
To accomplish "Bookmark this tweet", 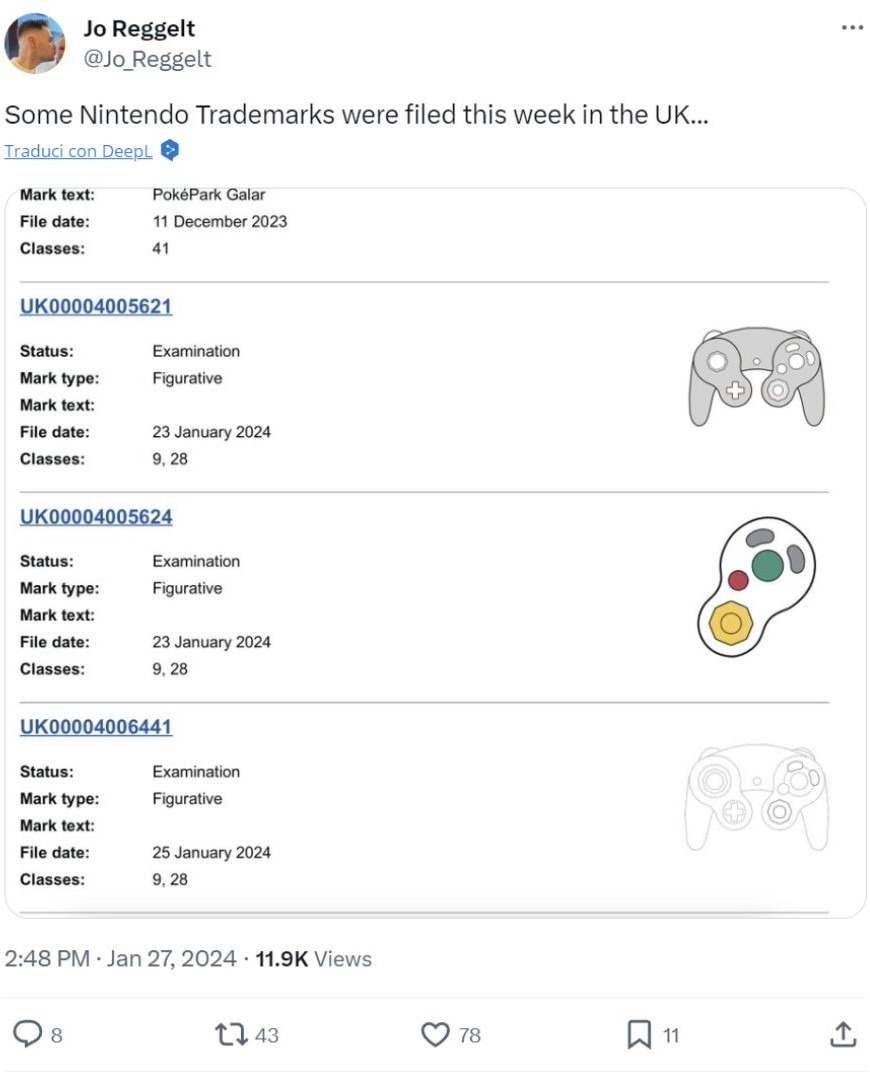I will [x=639, y=1034].
